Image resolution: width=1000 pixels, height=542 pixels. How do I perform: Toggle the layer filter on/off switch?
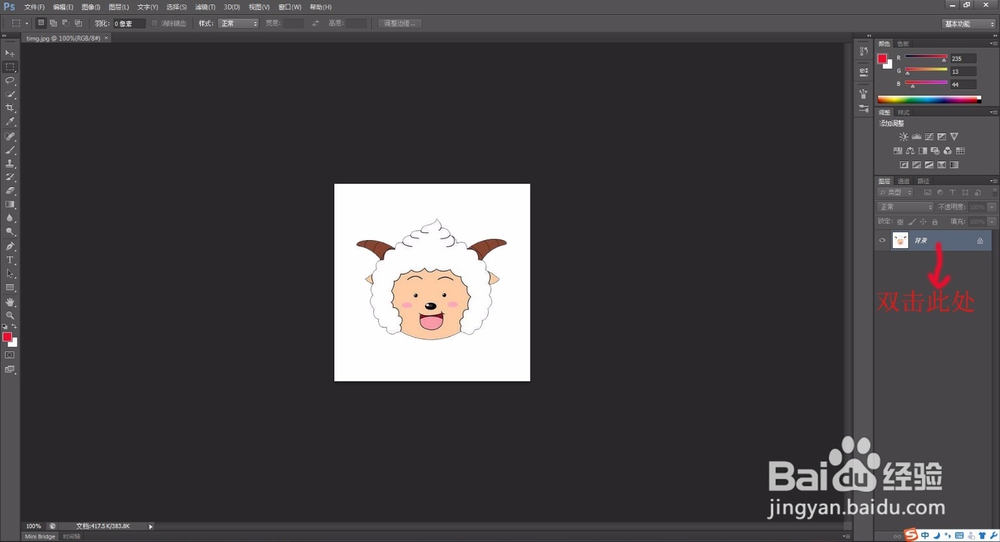pos(994,191)
